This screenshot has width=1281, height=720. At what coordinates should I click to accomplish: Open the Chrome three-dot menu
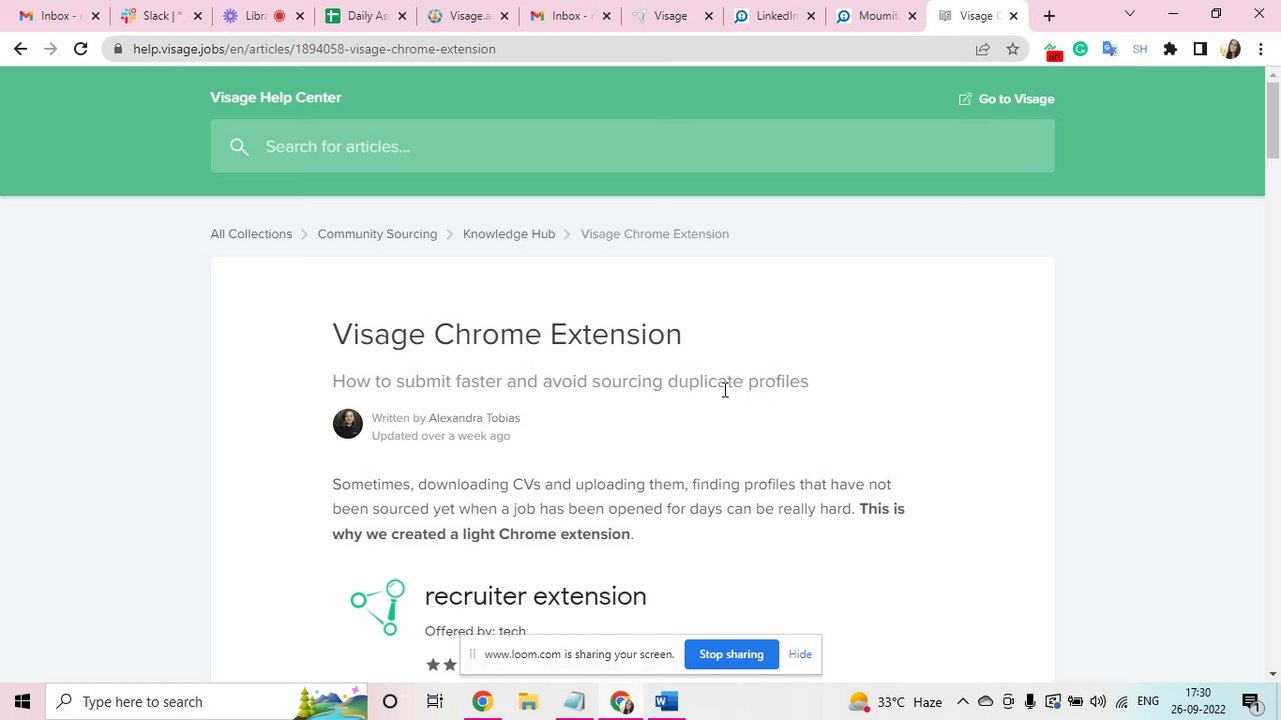(x=1260, y=48)
